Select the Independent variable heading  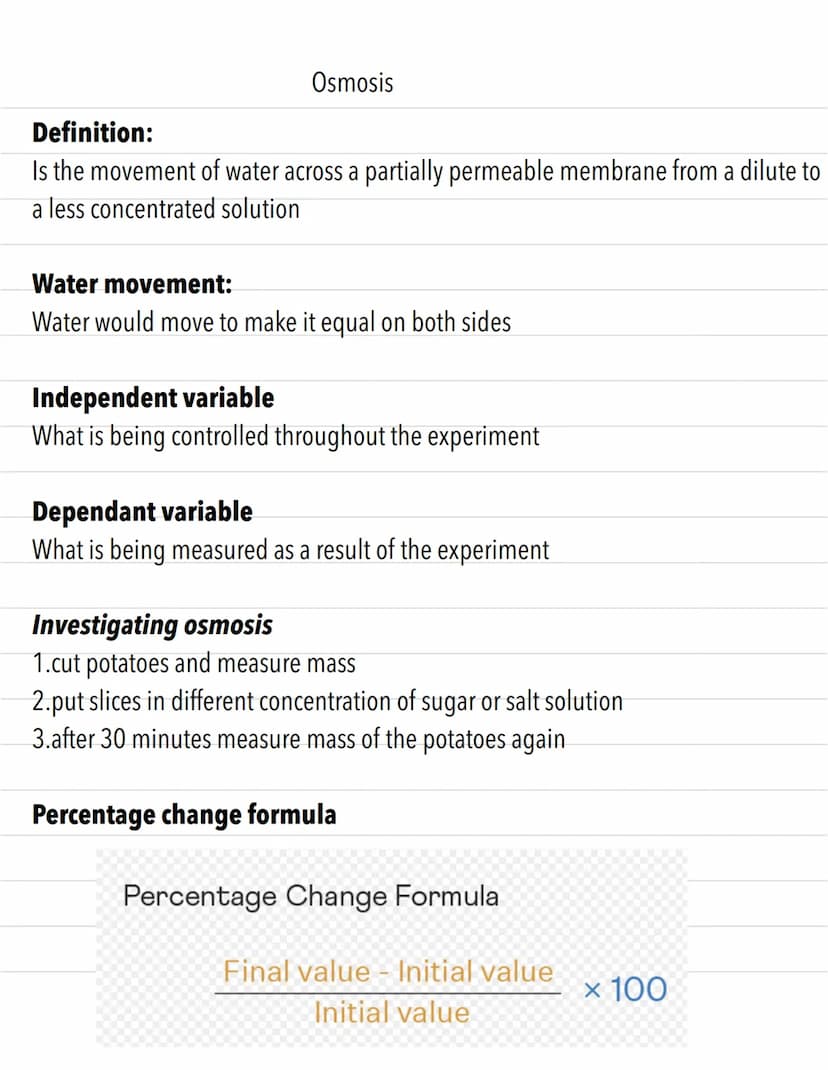coord(153,398)
